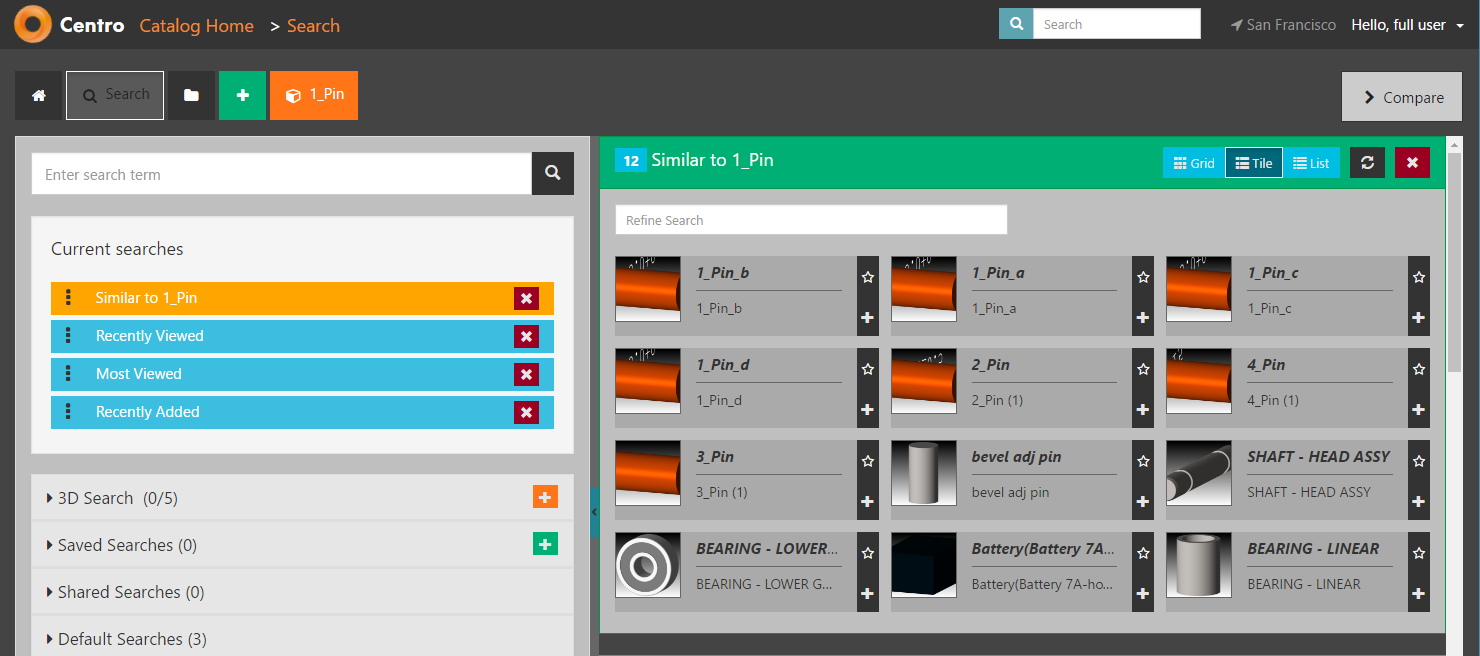Open the folder icon tab

point(191,96)
